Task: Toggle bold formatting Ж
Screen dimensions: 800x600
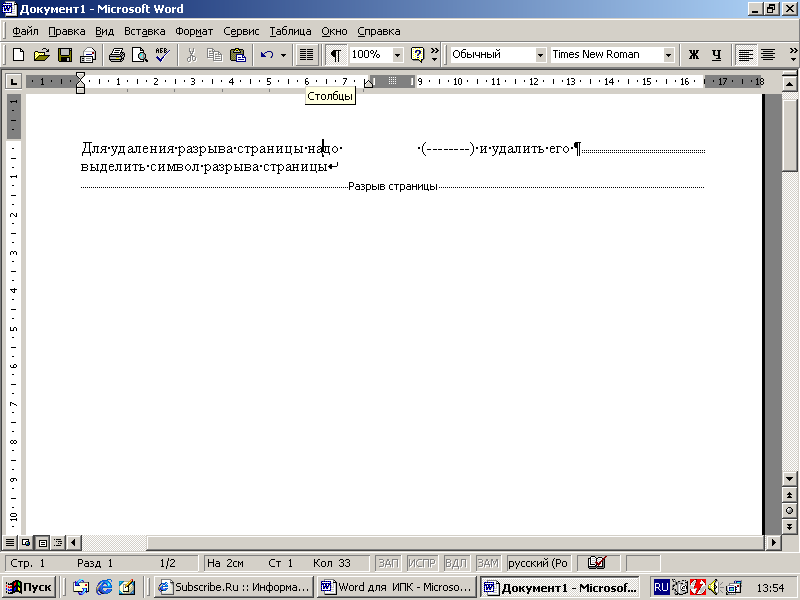Action: 693,55
